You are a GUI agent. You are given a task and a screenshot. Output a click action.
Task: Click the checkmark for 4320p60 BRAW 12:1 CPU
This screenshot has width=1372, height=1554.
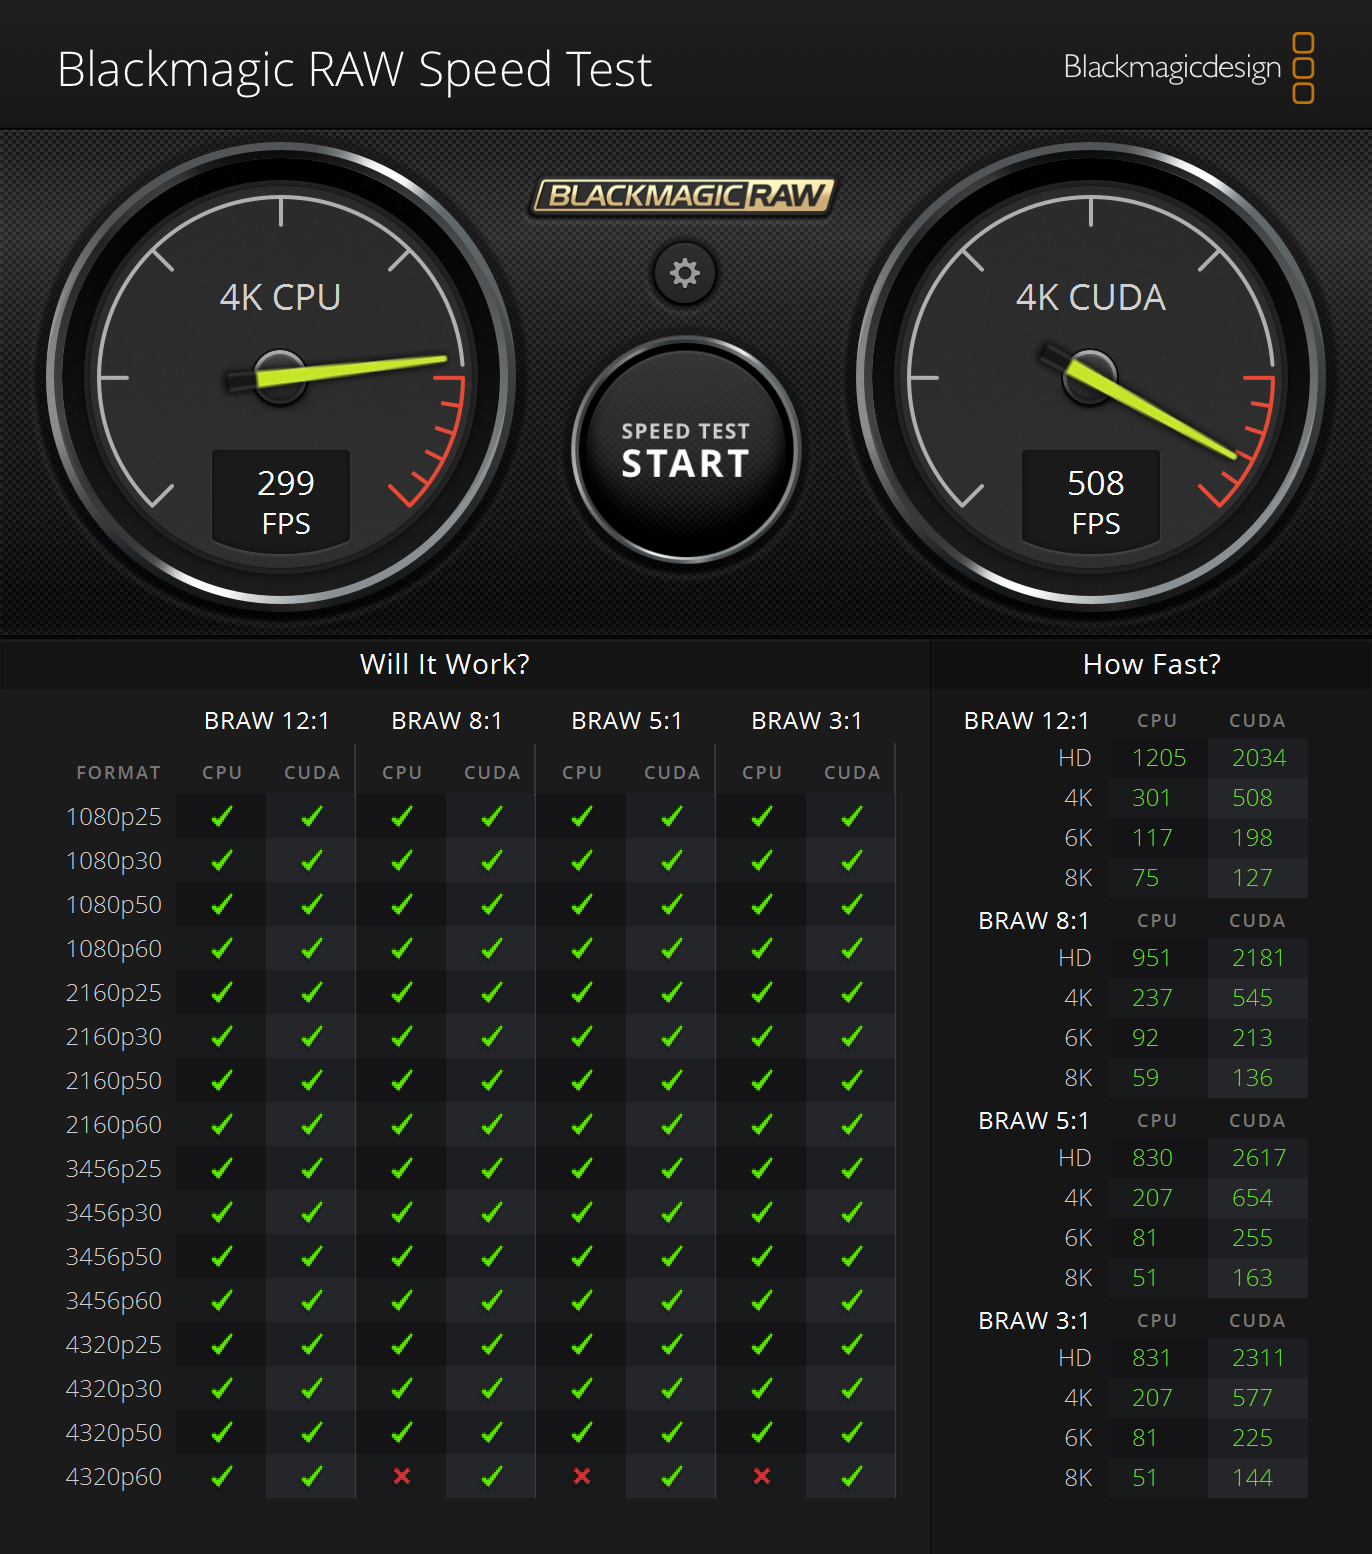coord(222,1476)
